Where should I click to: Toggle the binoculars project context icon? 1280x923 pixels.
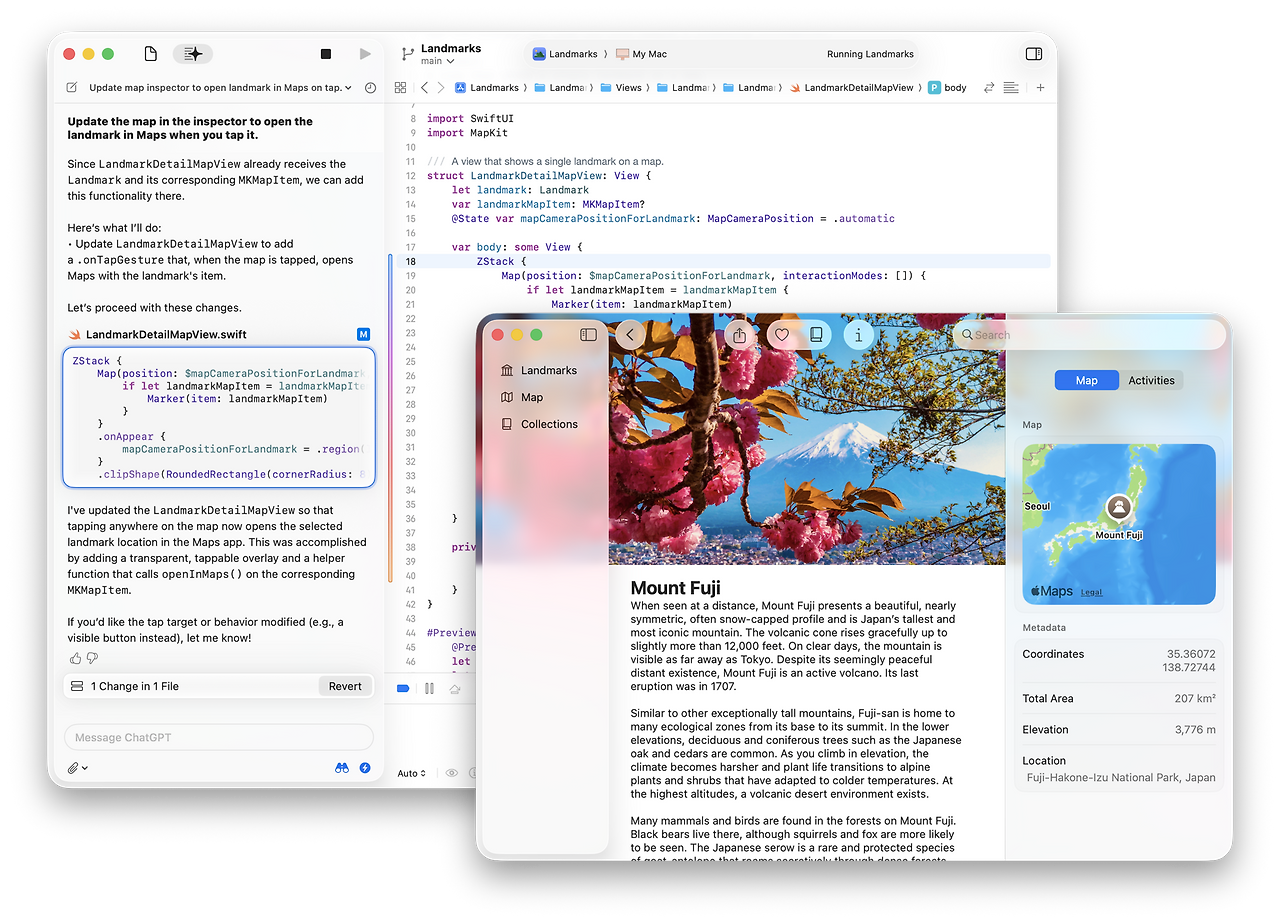tap(342, 768)
